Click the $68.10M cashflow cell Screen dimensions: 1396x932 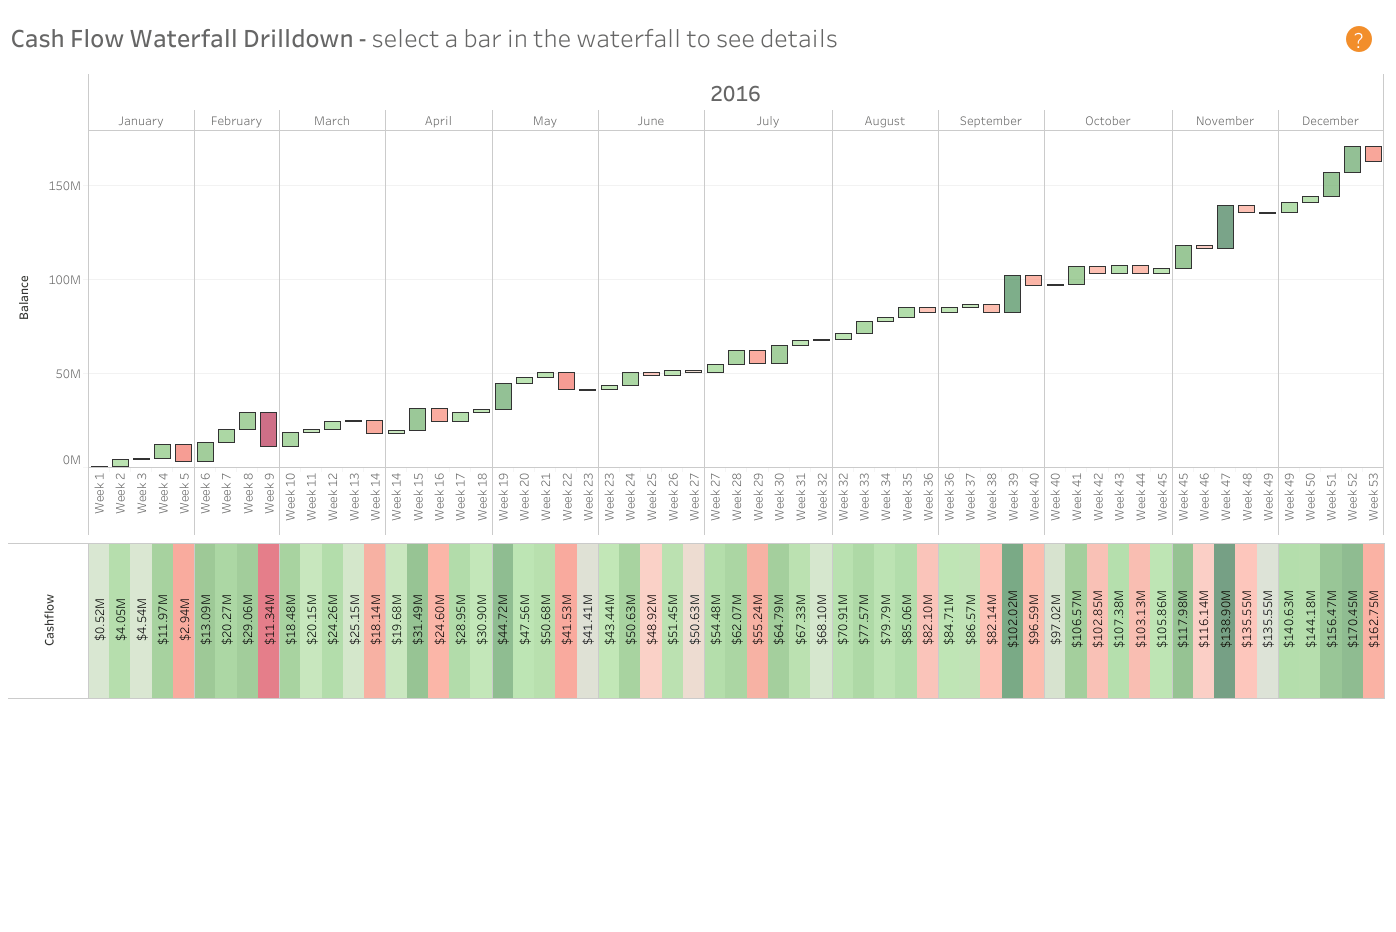pos(821,621)
